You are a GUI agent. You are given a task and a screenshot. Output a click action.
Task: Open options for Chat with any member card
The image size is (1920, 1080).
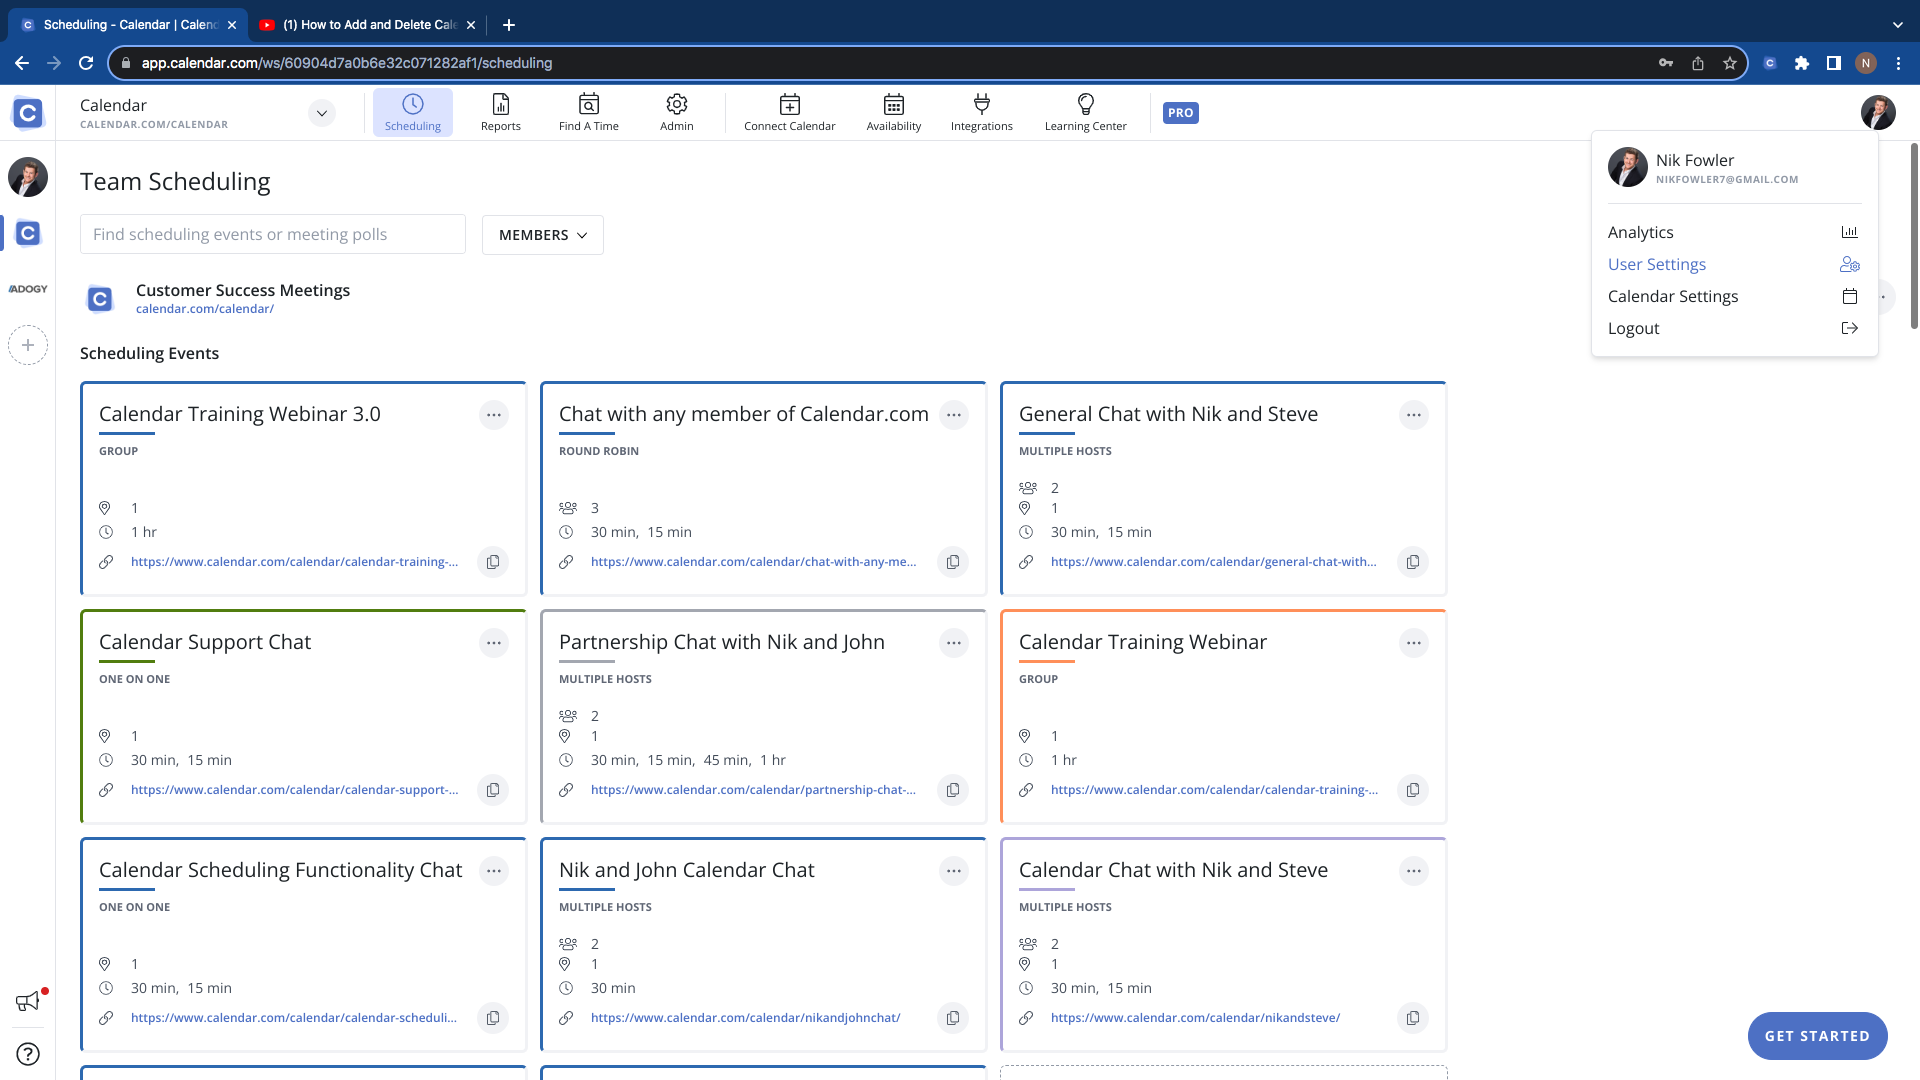pos(953,415)
